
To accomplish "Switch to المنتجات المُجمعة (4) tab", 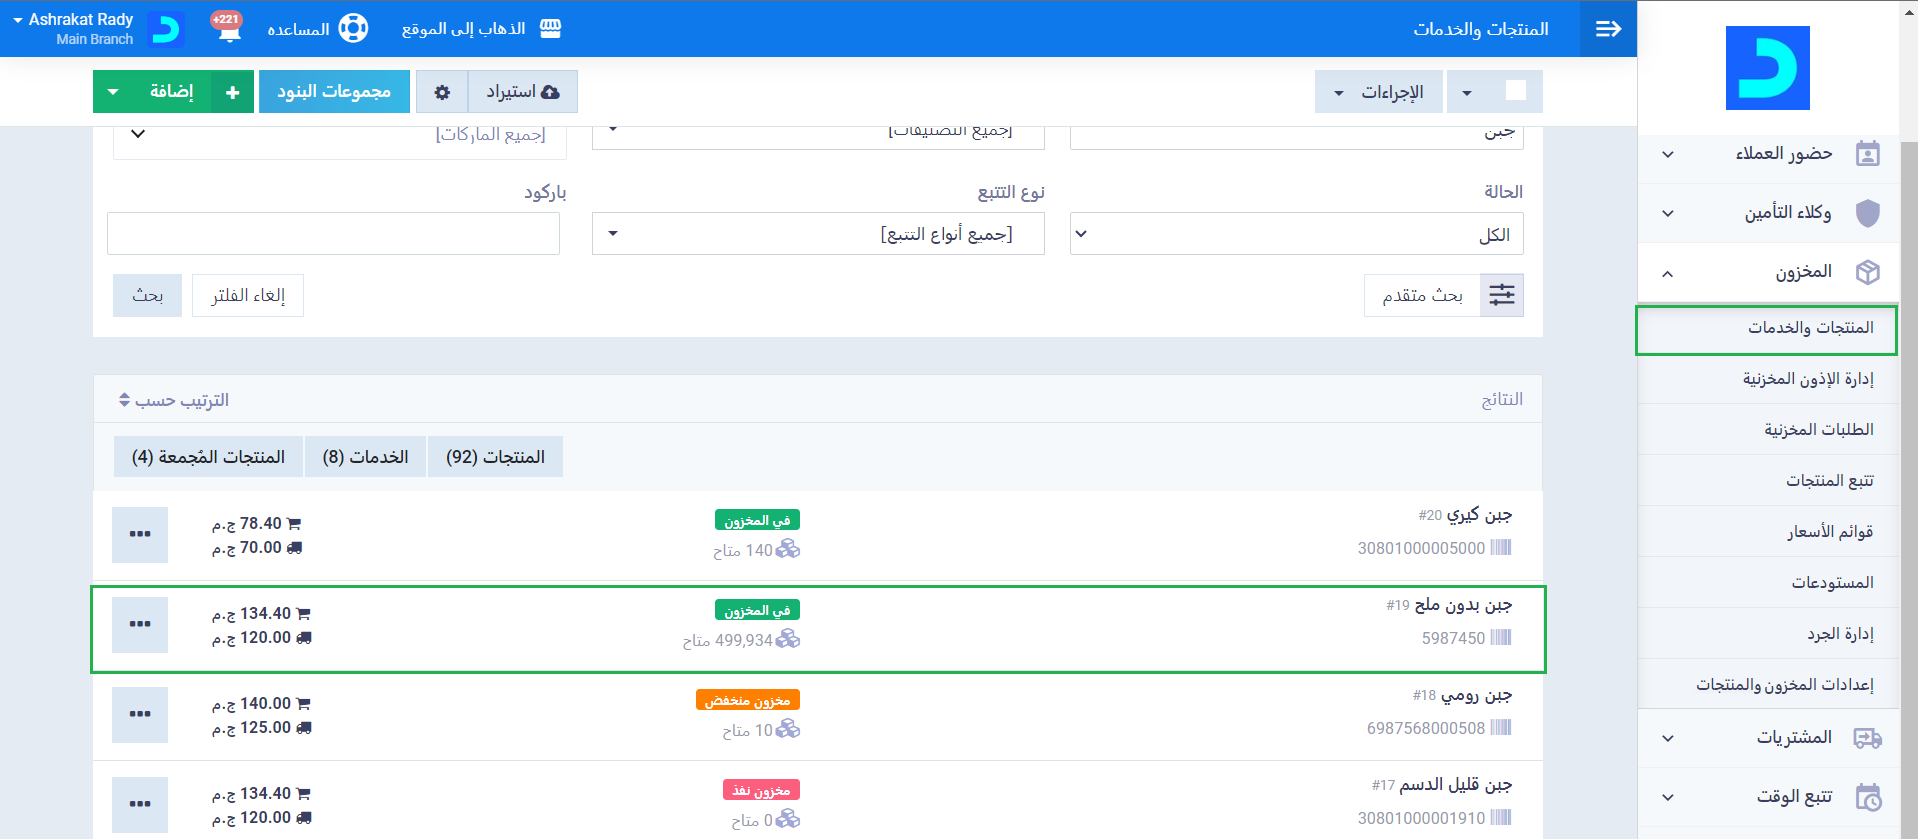I will pos(208,457).
